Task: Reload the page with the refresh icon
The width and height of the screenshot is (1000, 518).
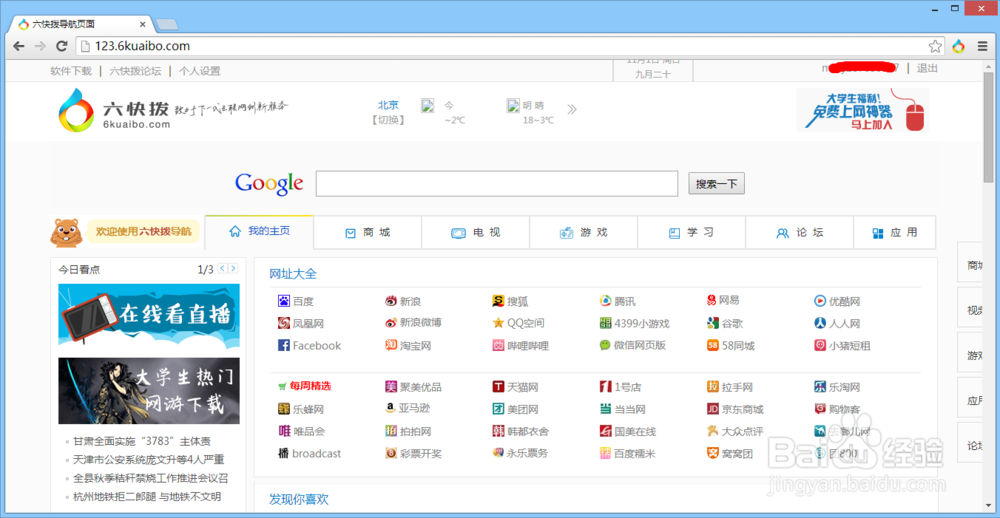Action: (x=62, y=46)
